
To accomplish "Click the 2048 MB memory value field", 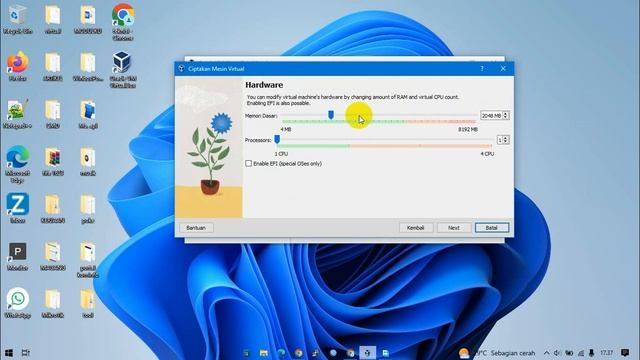I will (491, 116).
